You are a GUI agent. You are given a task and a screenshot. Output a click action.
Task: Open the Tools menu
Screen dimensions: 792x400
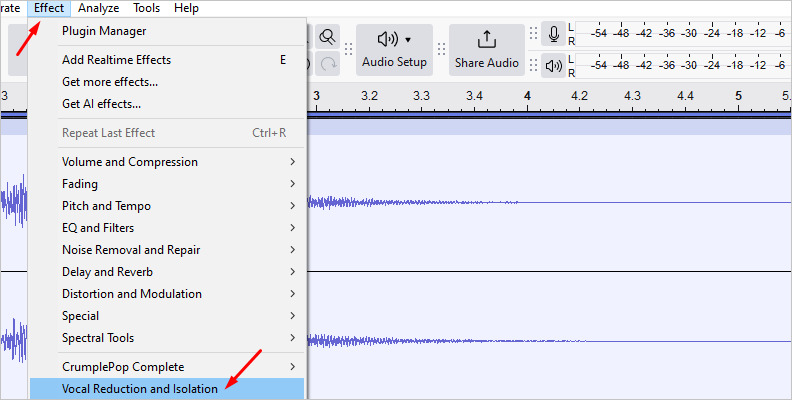pos(146,8)
